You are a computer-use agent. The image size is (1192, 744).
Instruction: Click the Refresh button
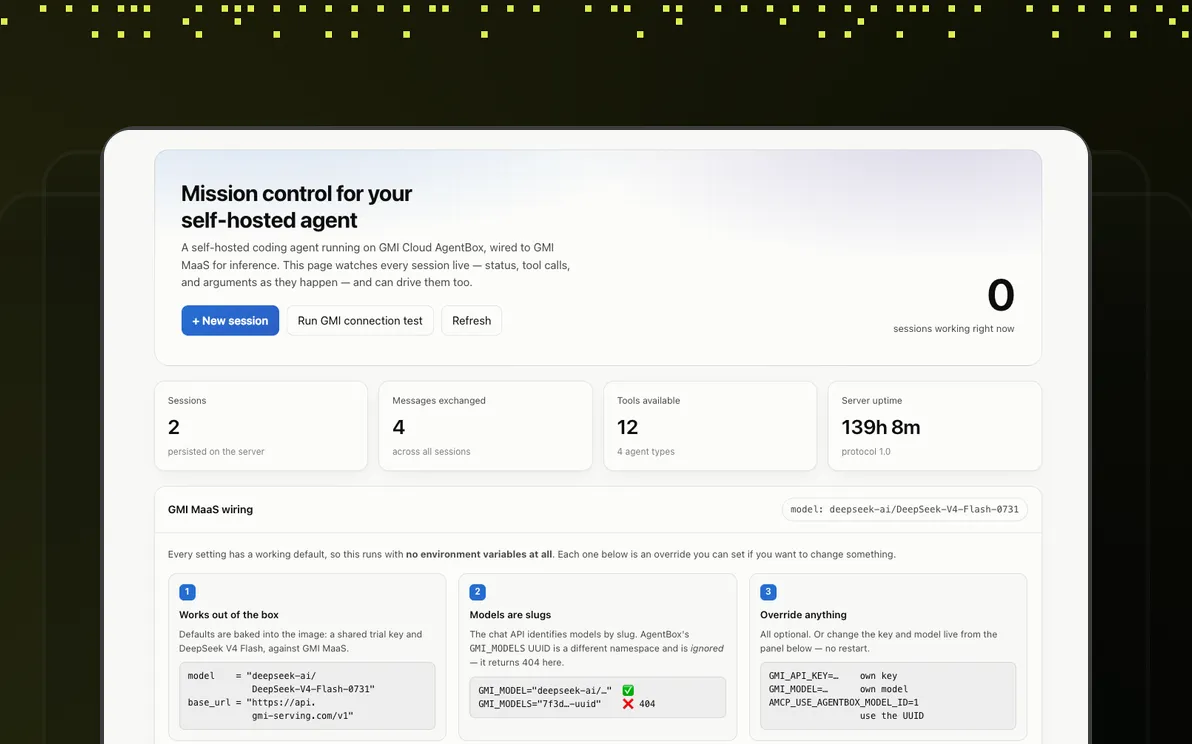coord(471,321)
